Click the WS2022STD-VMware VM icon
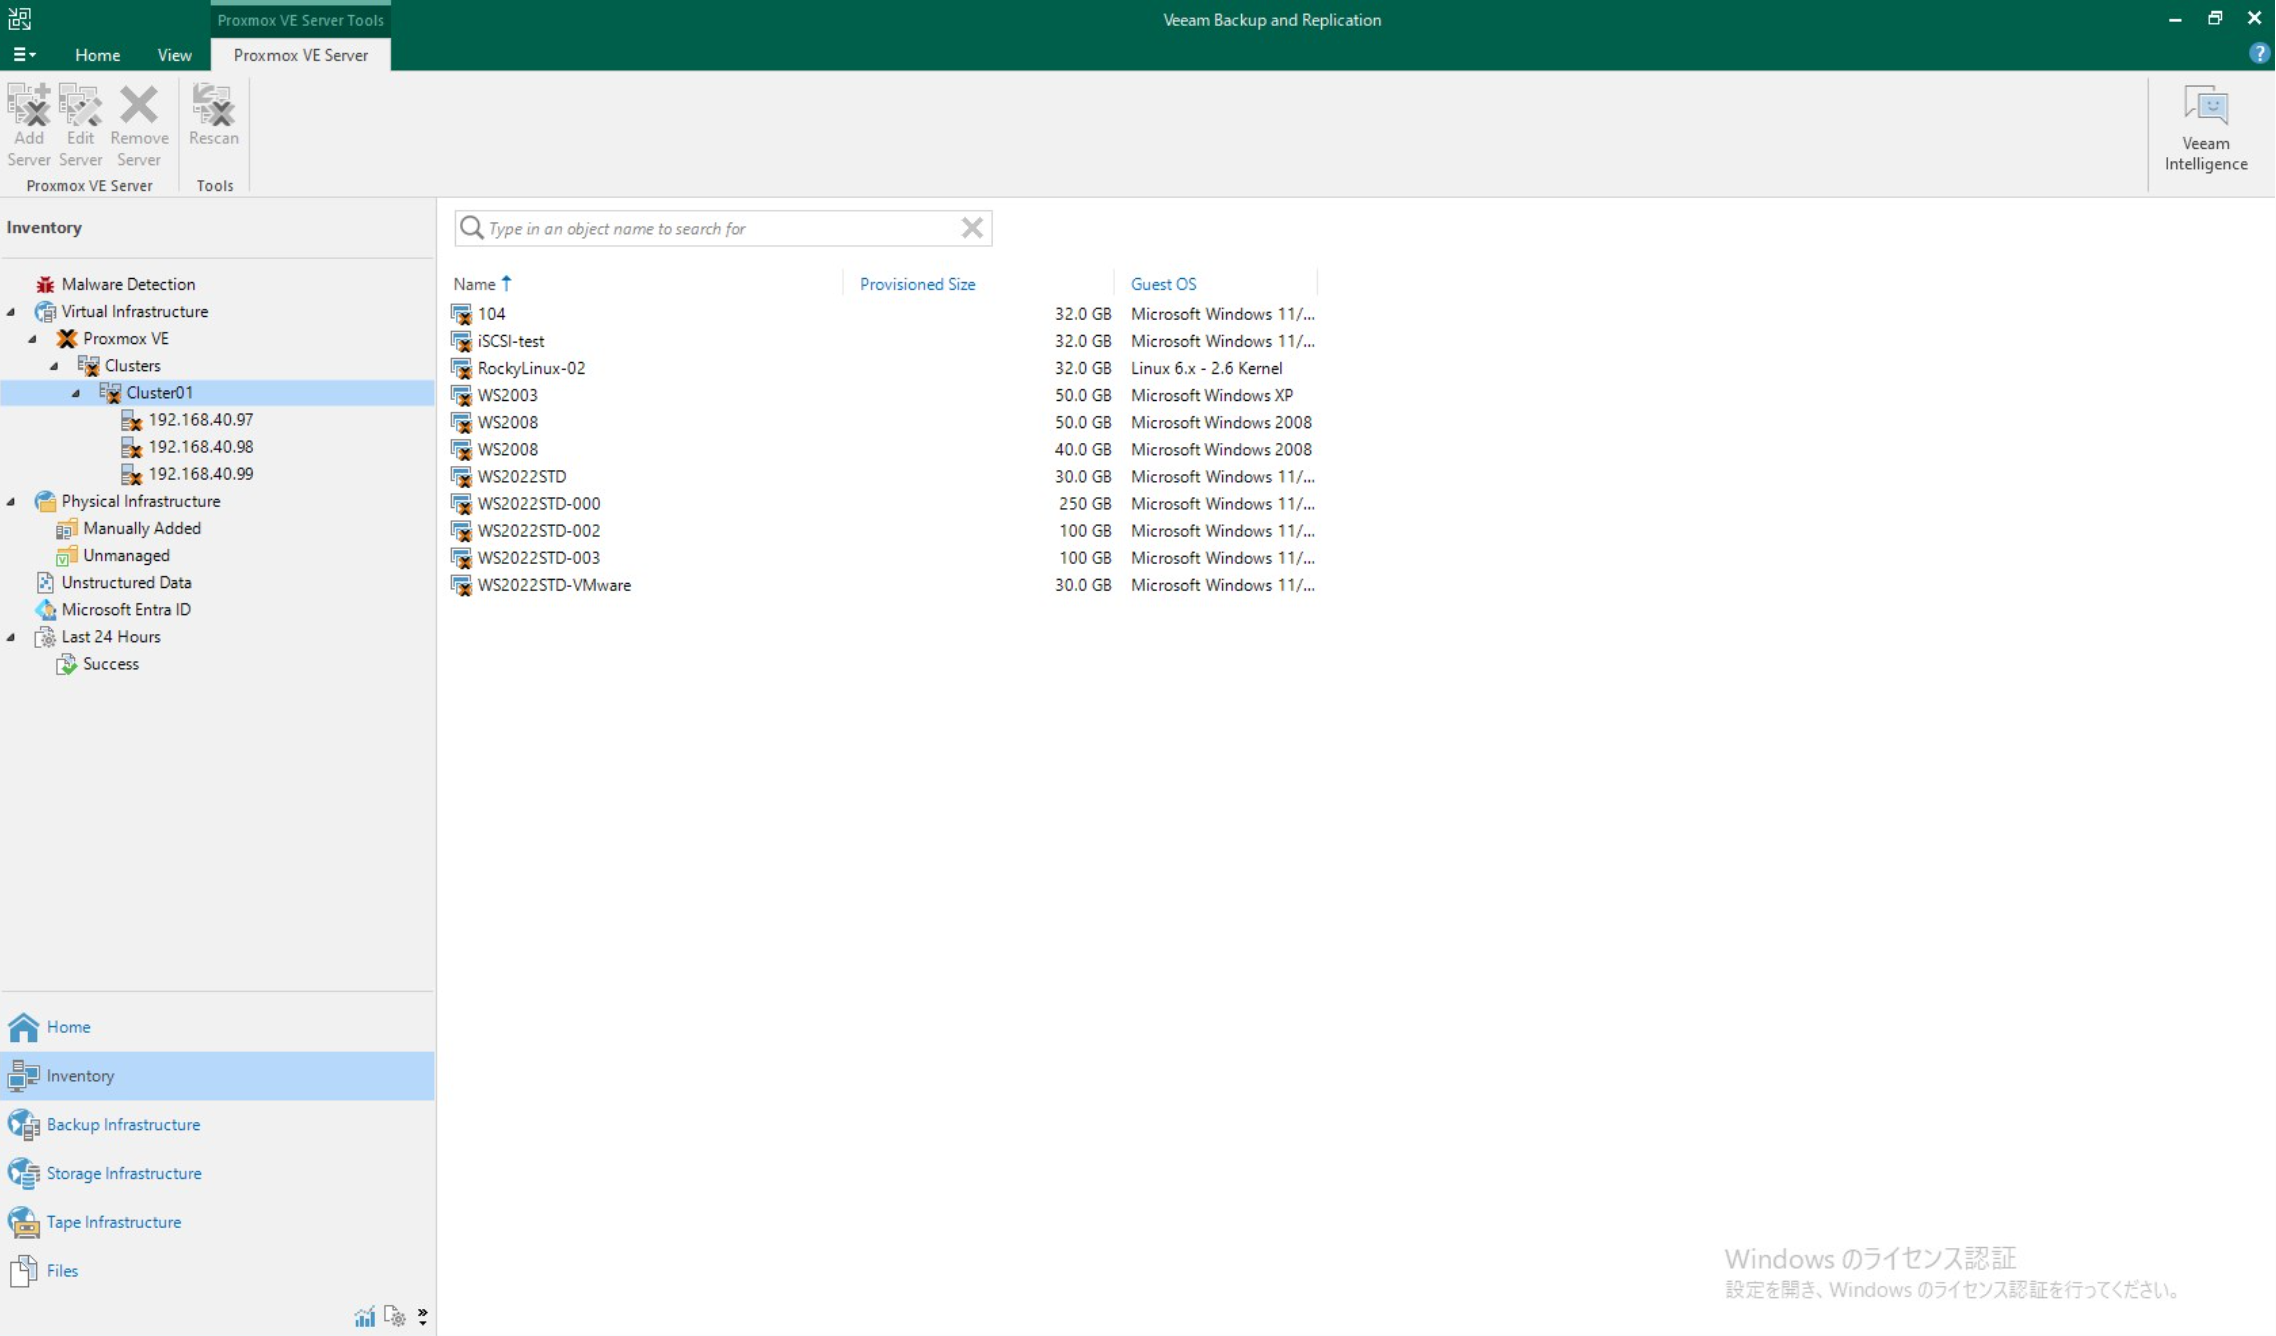This screenshot has width=2276, height=1336. 461,585
